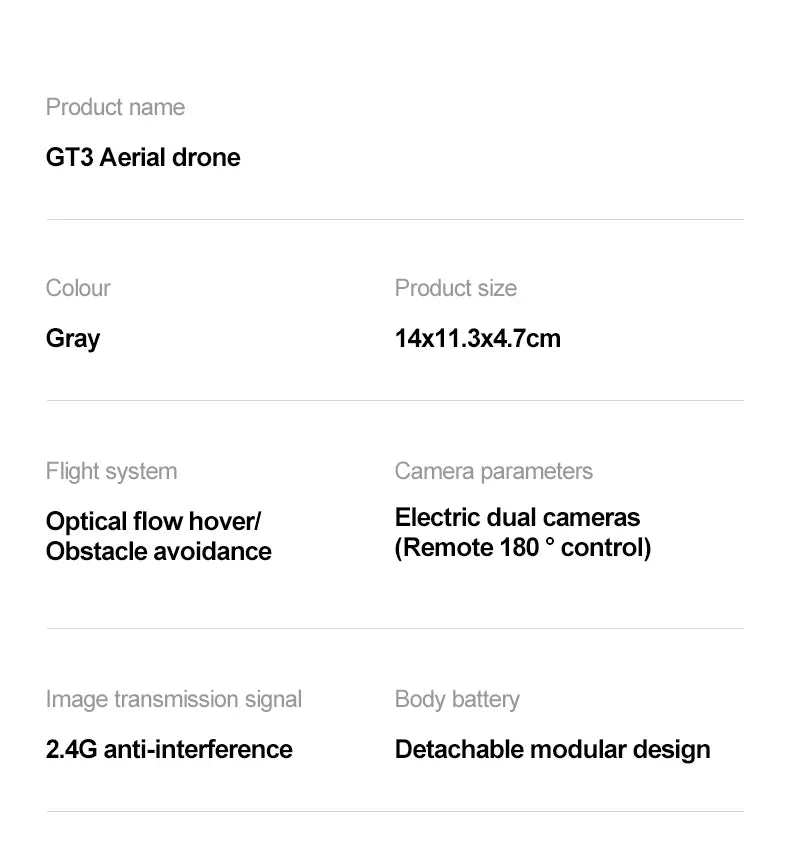This screenshot has width=790, height=852.
Task: Click the "Obstacle avoidance" text line
Action: click(158, 551)
